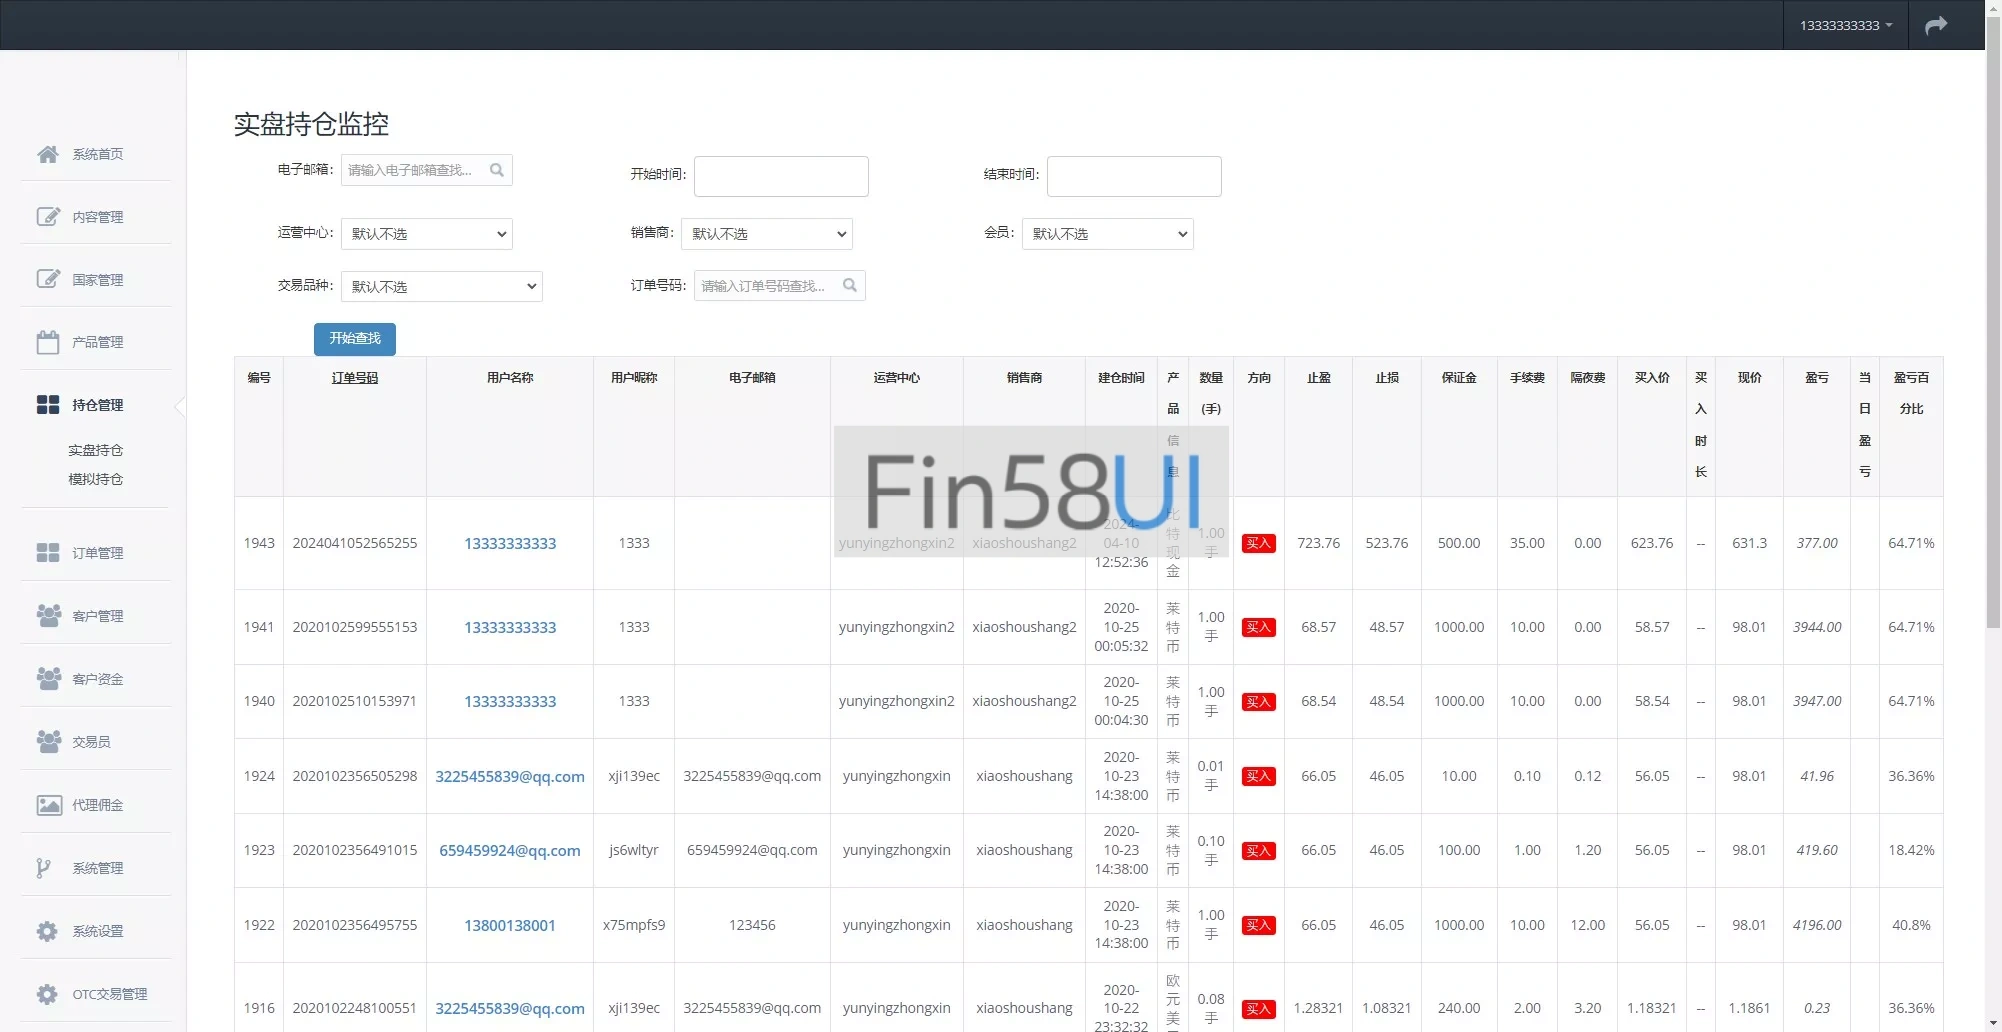Image resolution: width=2002 pixels, height=1032 pixels.
Task: Click the search icon in email search field
Action: tap(497, 170)
